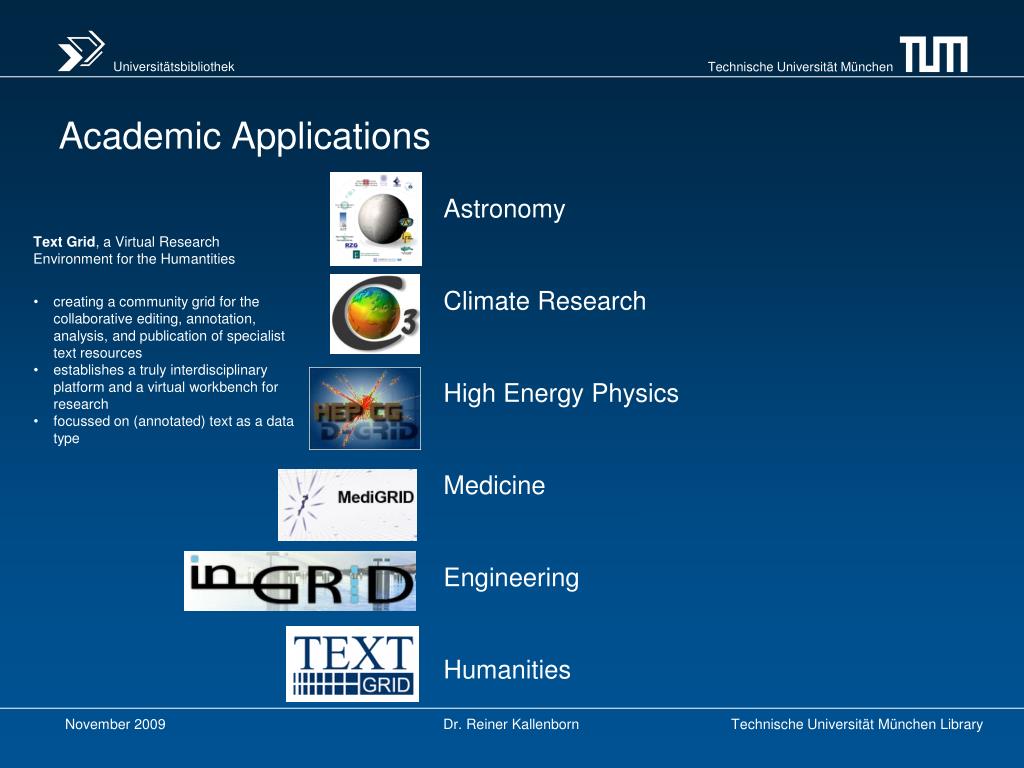
Task: Click the 'High Energy Physics' label
Action: (561, 394)
